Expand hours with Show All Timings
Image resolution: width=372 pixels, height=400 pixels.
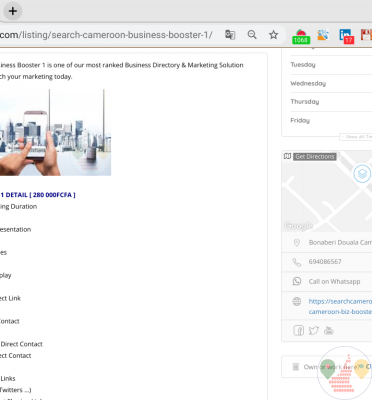356,137
